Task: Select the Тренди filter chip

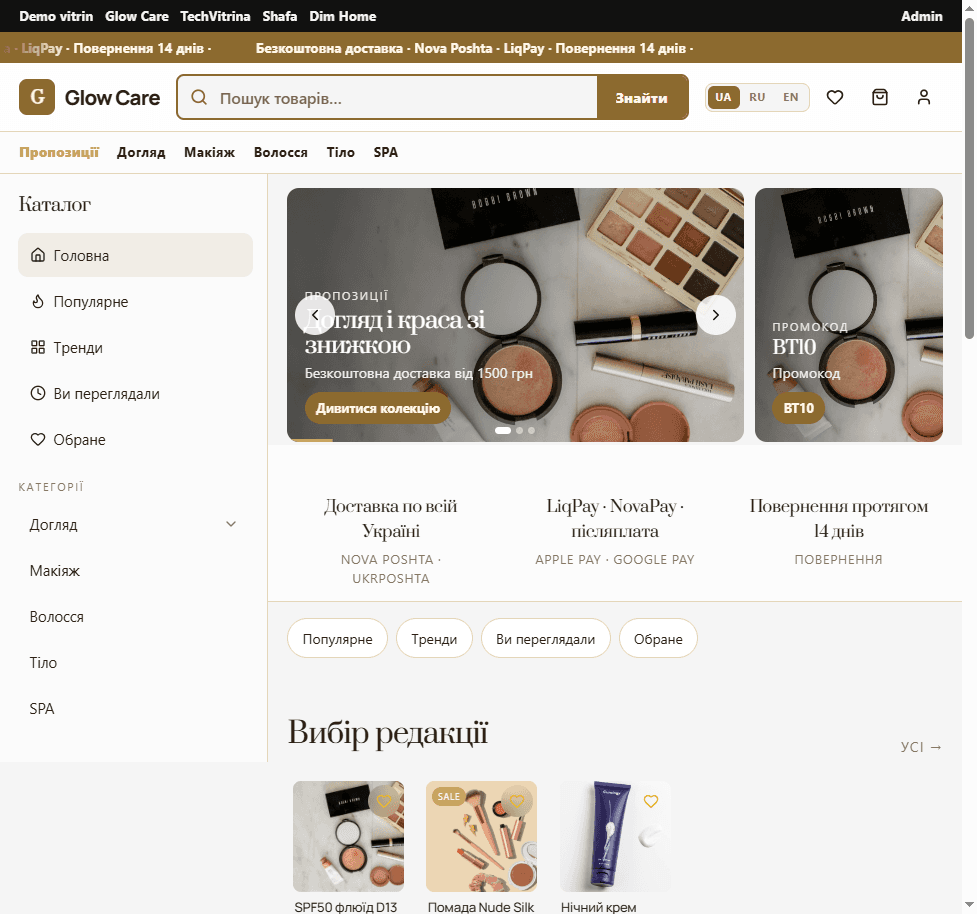Action: 434,639
